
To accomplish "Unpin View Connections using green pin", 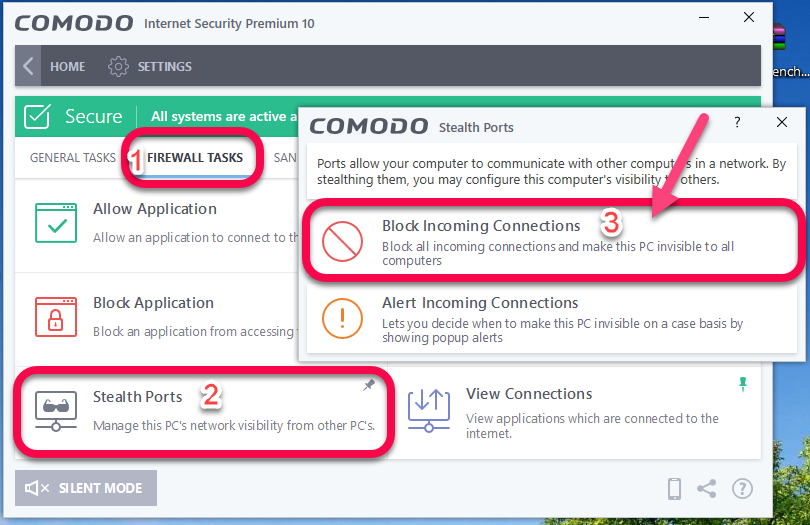I will coord(743,384).
